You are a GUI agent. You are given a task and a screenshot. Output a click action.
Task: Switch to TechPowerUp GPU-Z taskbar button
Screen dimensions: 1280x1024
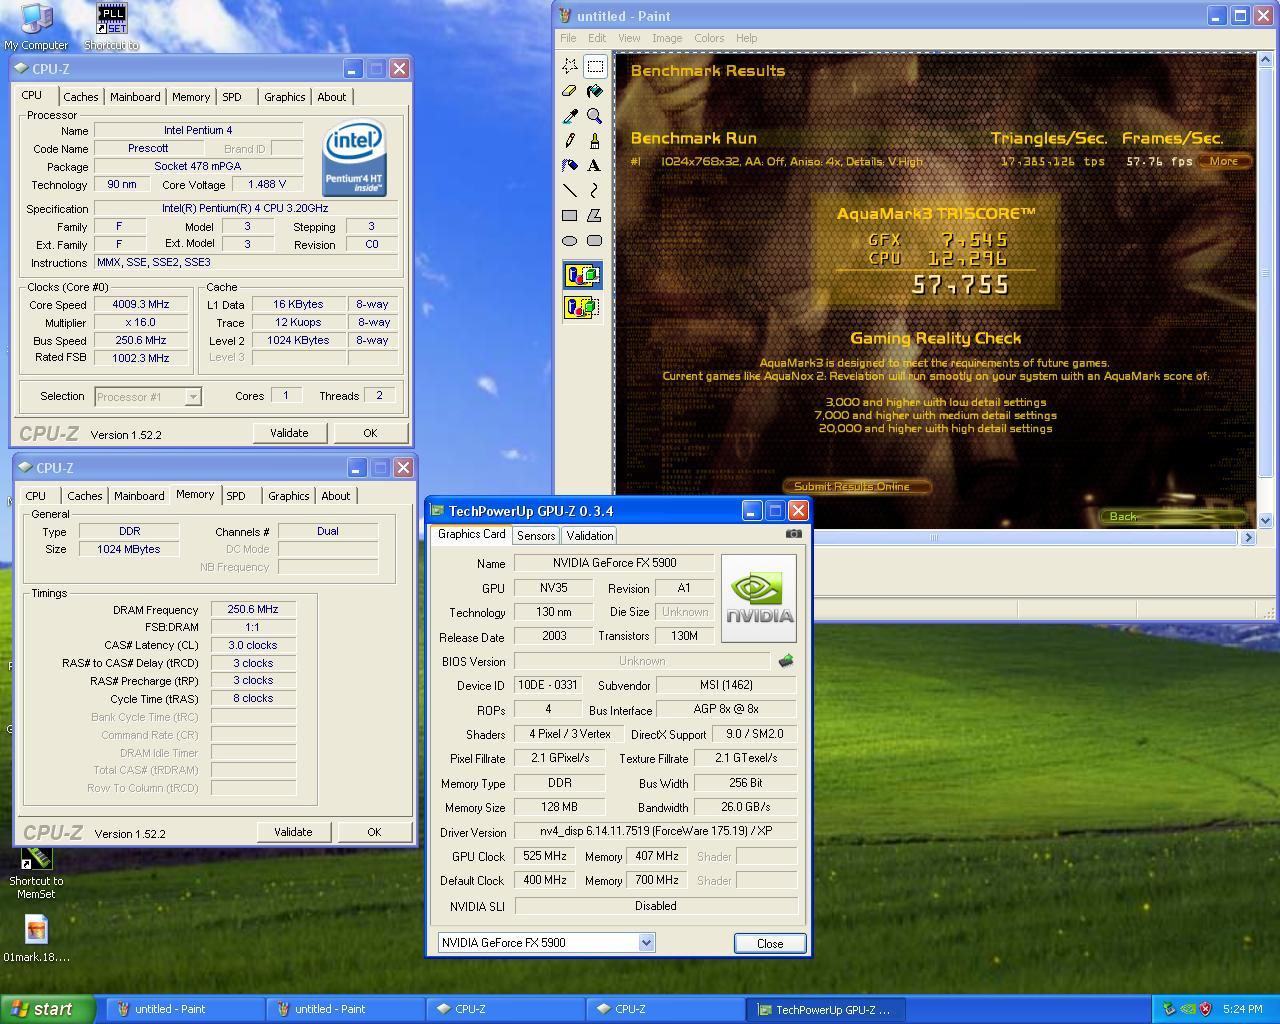(x=824, y=1009)
